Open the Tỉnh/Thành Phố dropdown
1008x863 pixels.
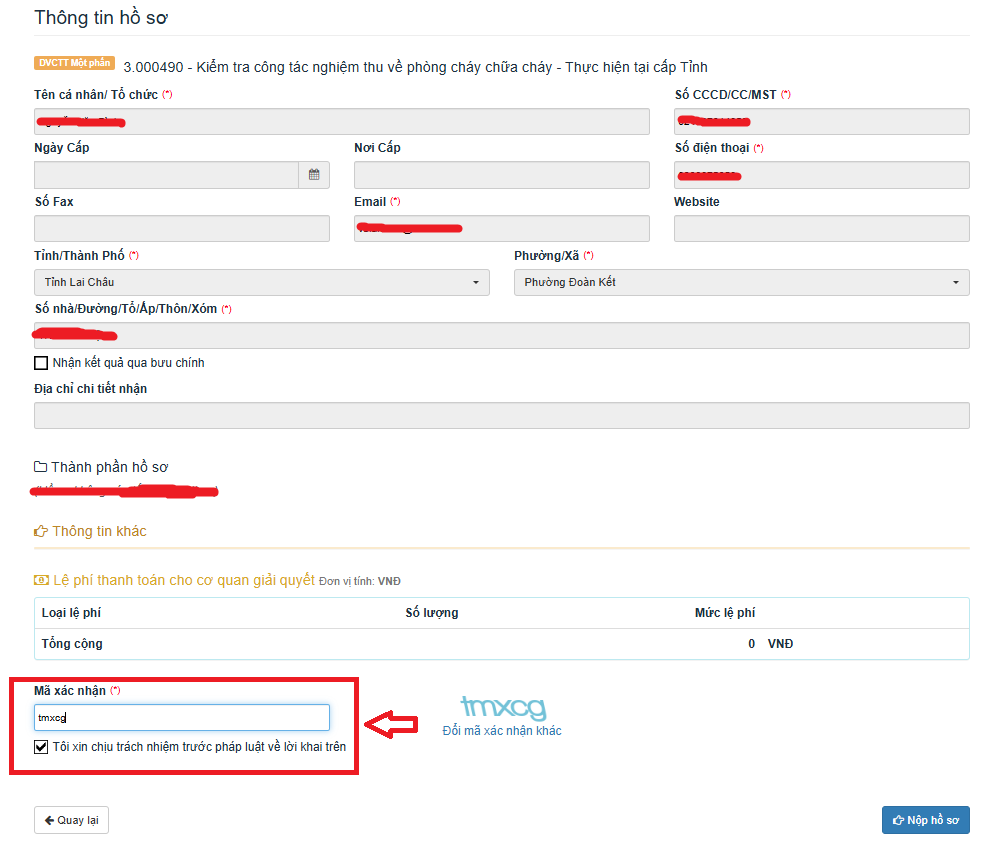[x=261, y=283]
